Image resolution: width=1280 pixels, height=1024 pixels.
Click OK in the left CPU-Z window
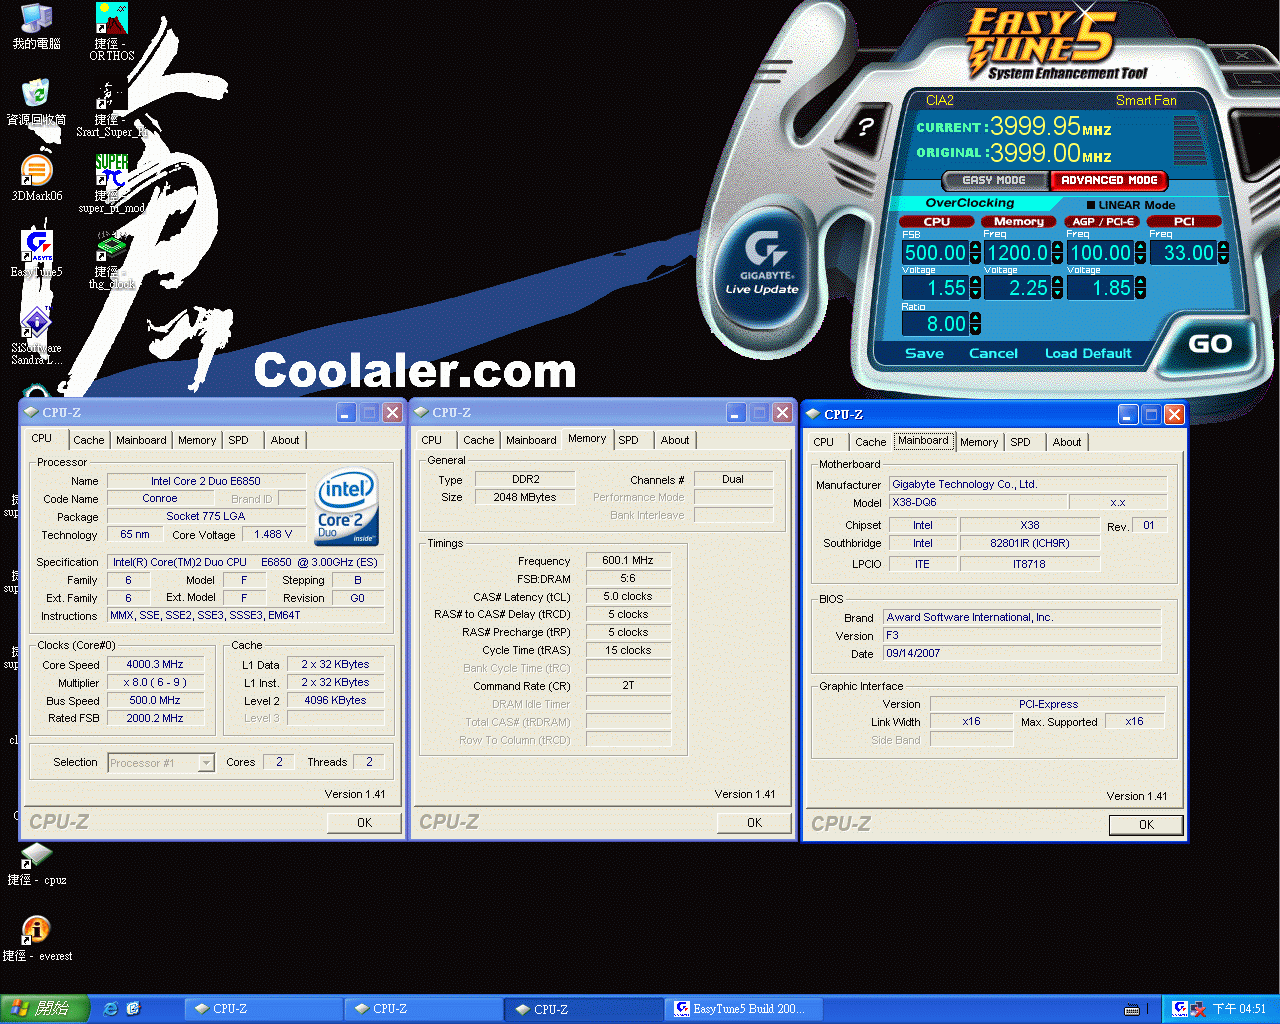point(364,823)
